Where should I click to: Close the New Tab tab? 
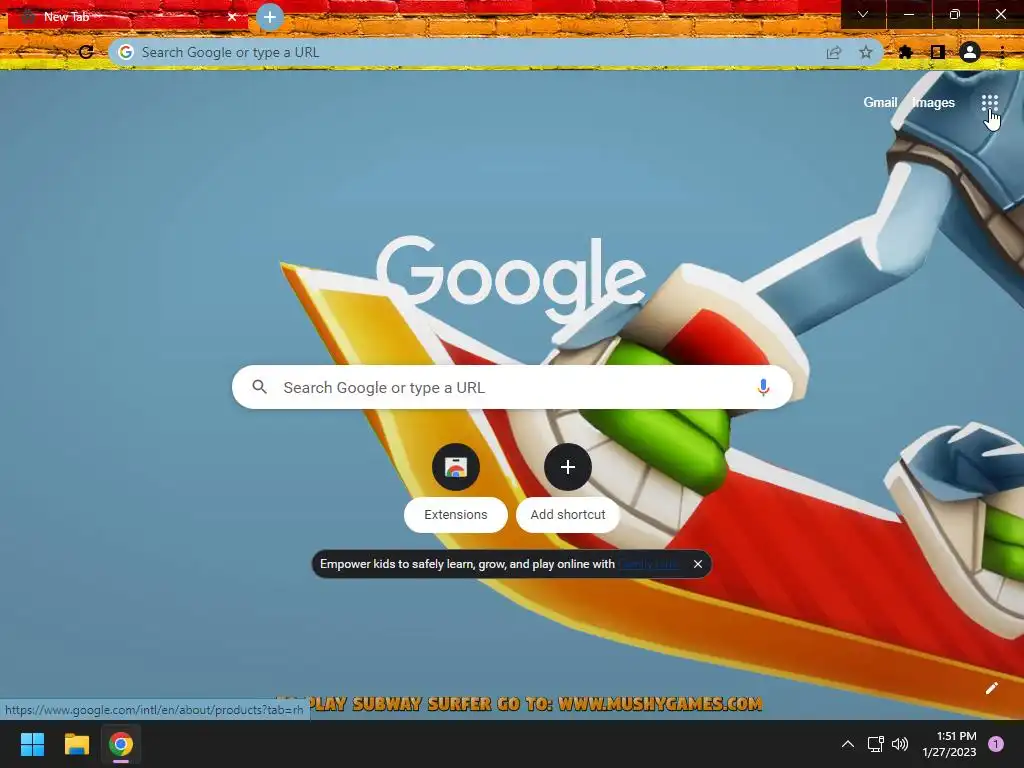[x=232, y=17]
